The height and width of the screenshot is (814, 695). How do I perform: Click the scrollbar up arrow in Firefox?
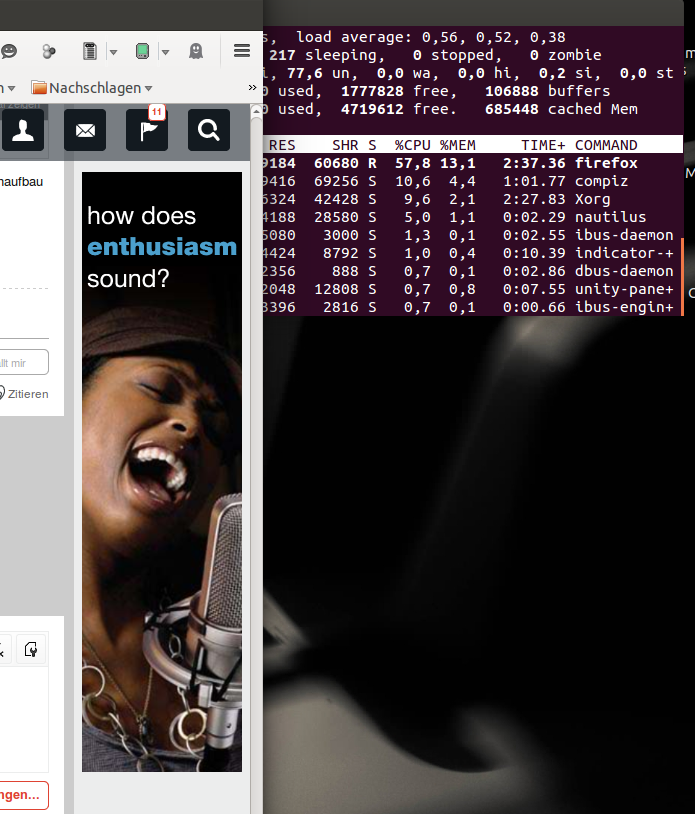point(256,111)
